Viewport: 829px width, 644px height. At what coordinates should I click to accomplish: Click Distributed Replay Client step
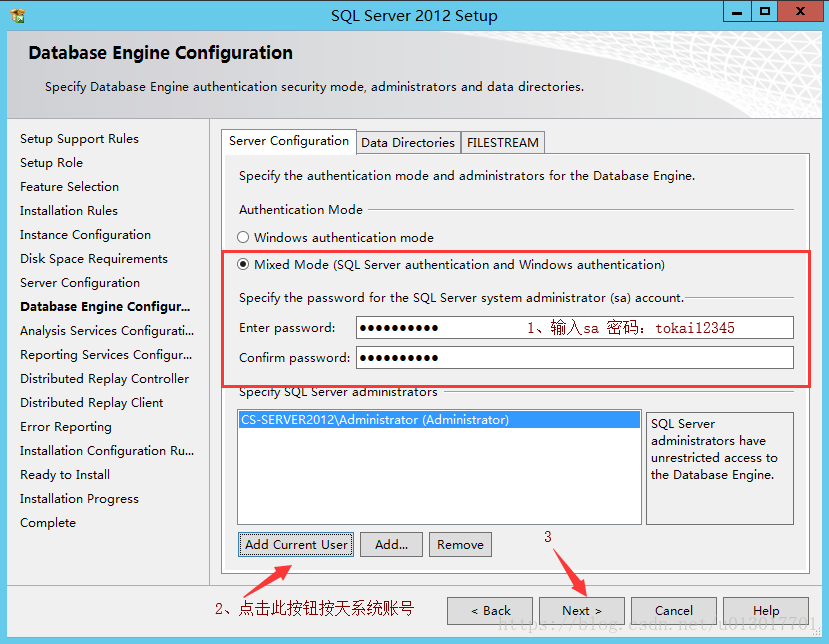coord(91,403)
